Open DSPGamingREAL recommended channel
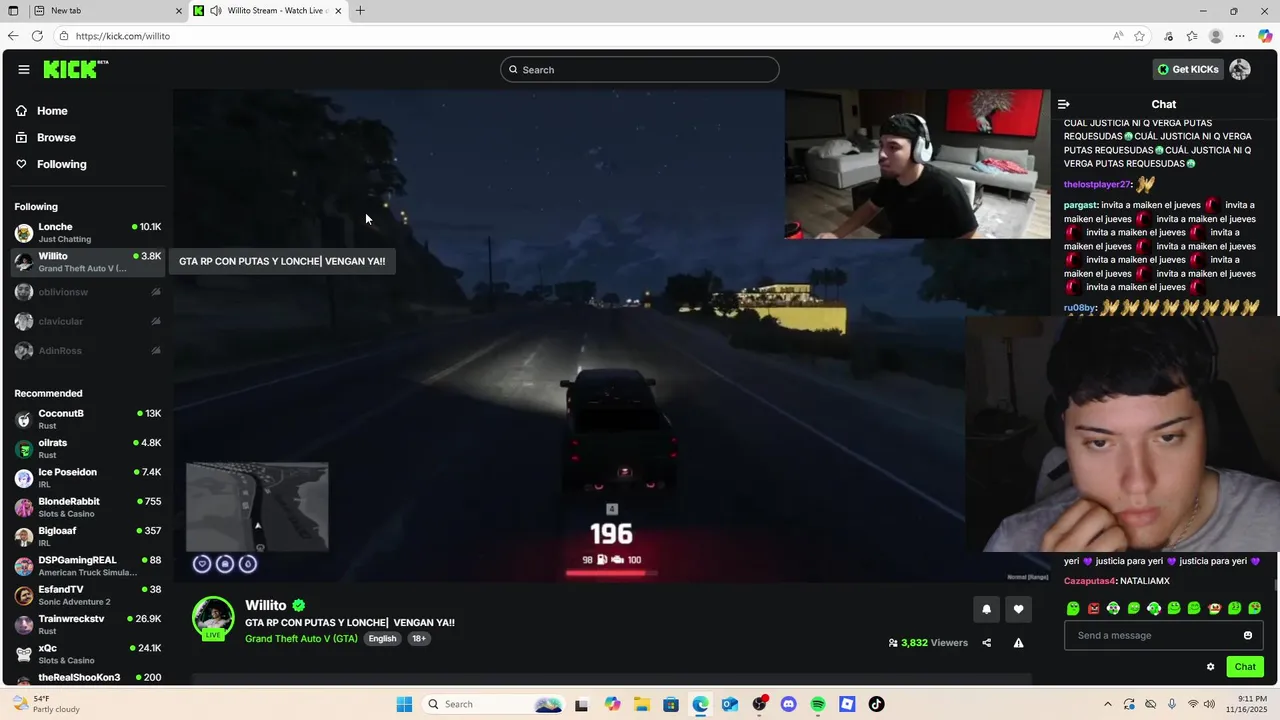This screenshot has width=1280, height=720. pyautogui.click(x=88, y=566)
